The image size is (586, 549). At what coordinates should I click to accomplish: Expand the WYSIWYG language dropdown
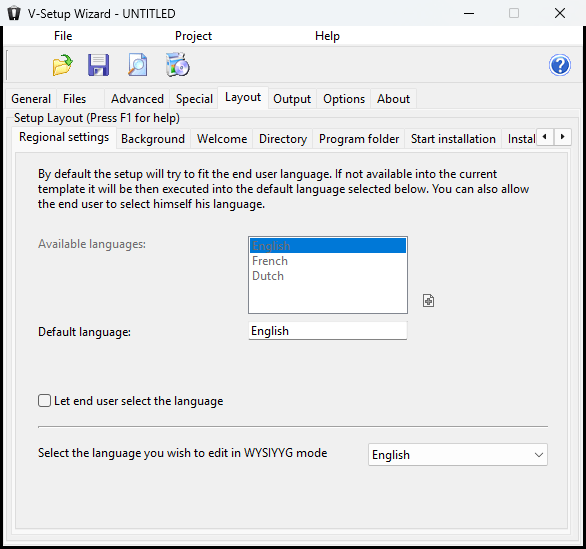click(x=458, y=454)
